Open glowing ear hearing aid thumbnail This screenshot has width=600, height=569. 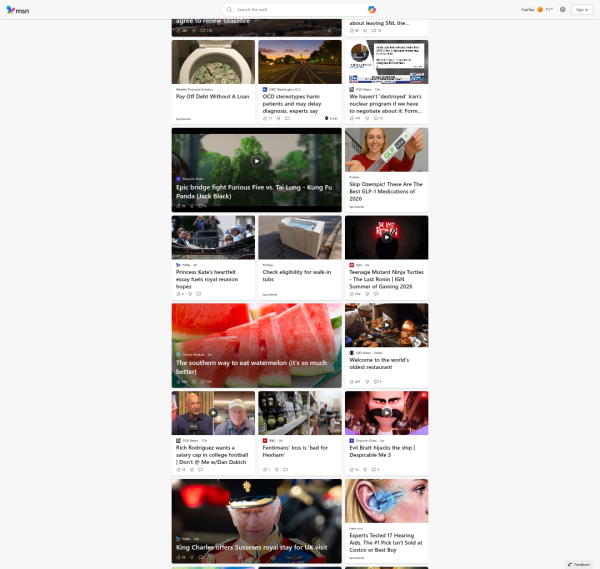(x=386, y=501)
